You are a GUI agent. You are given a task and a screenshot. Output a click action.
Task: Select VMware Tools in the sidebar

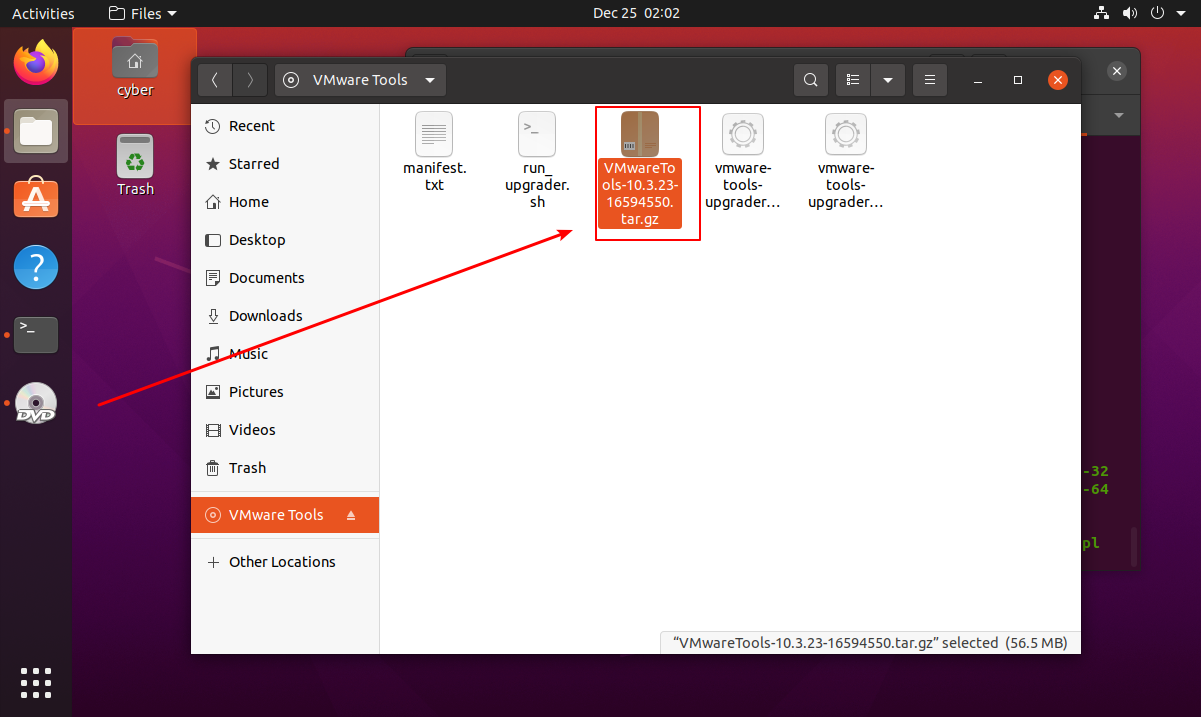pyautogui.click(x=285, y=515)
